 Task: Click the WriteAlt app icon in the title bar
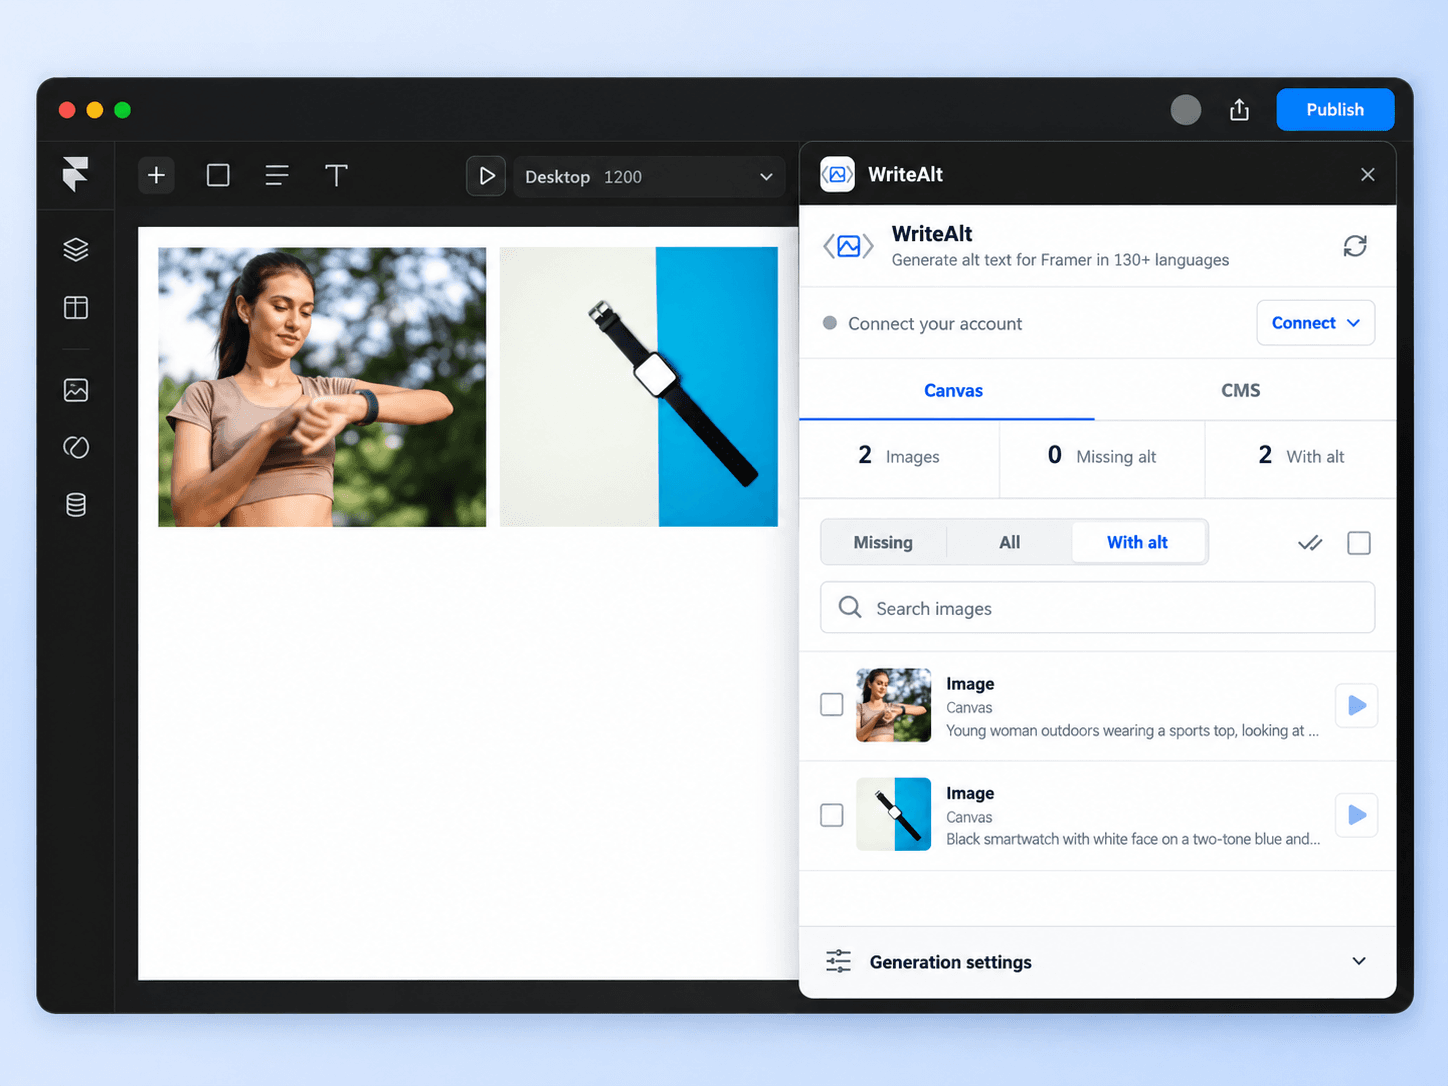tap(838, 174)
